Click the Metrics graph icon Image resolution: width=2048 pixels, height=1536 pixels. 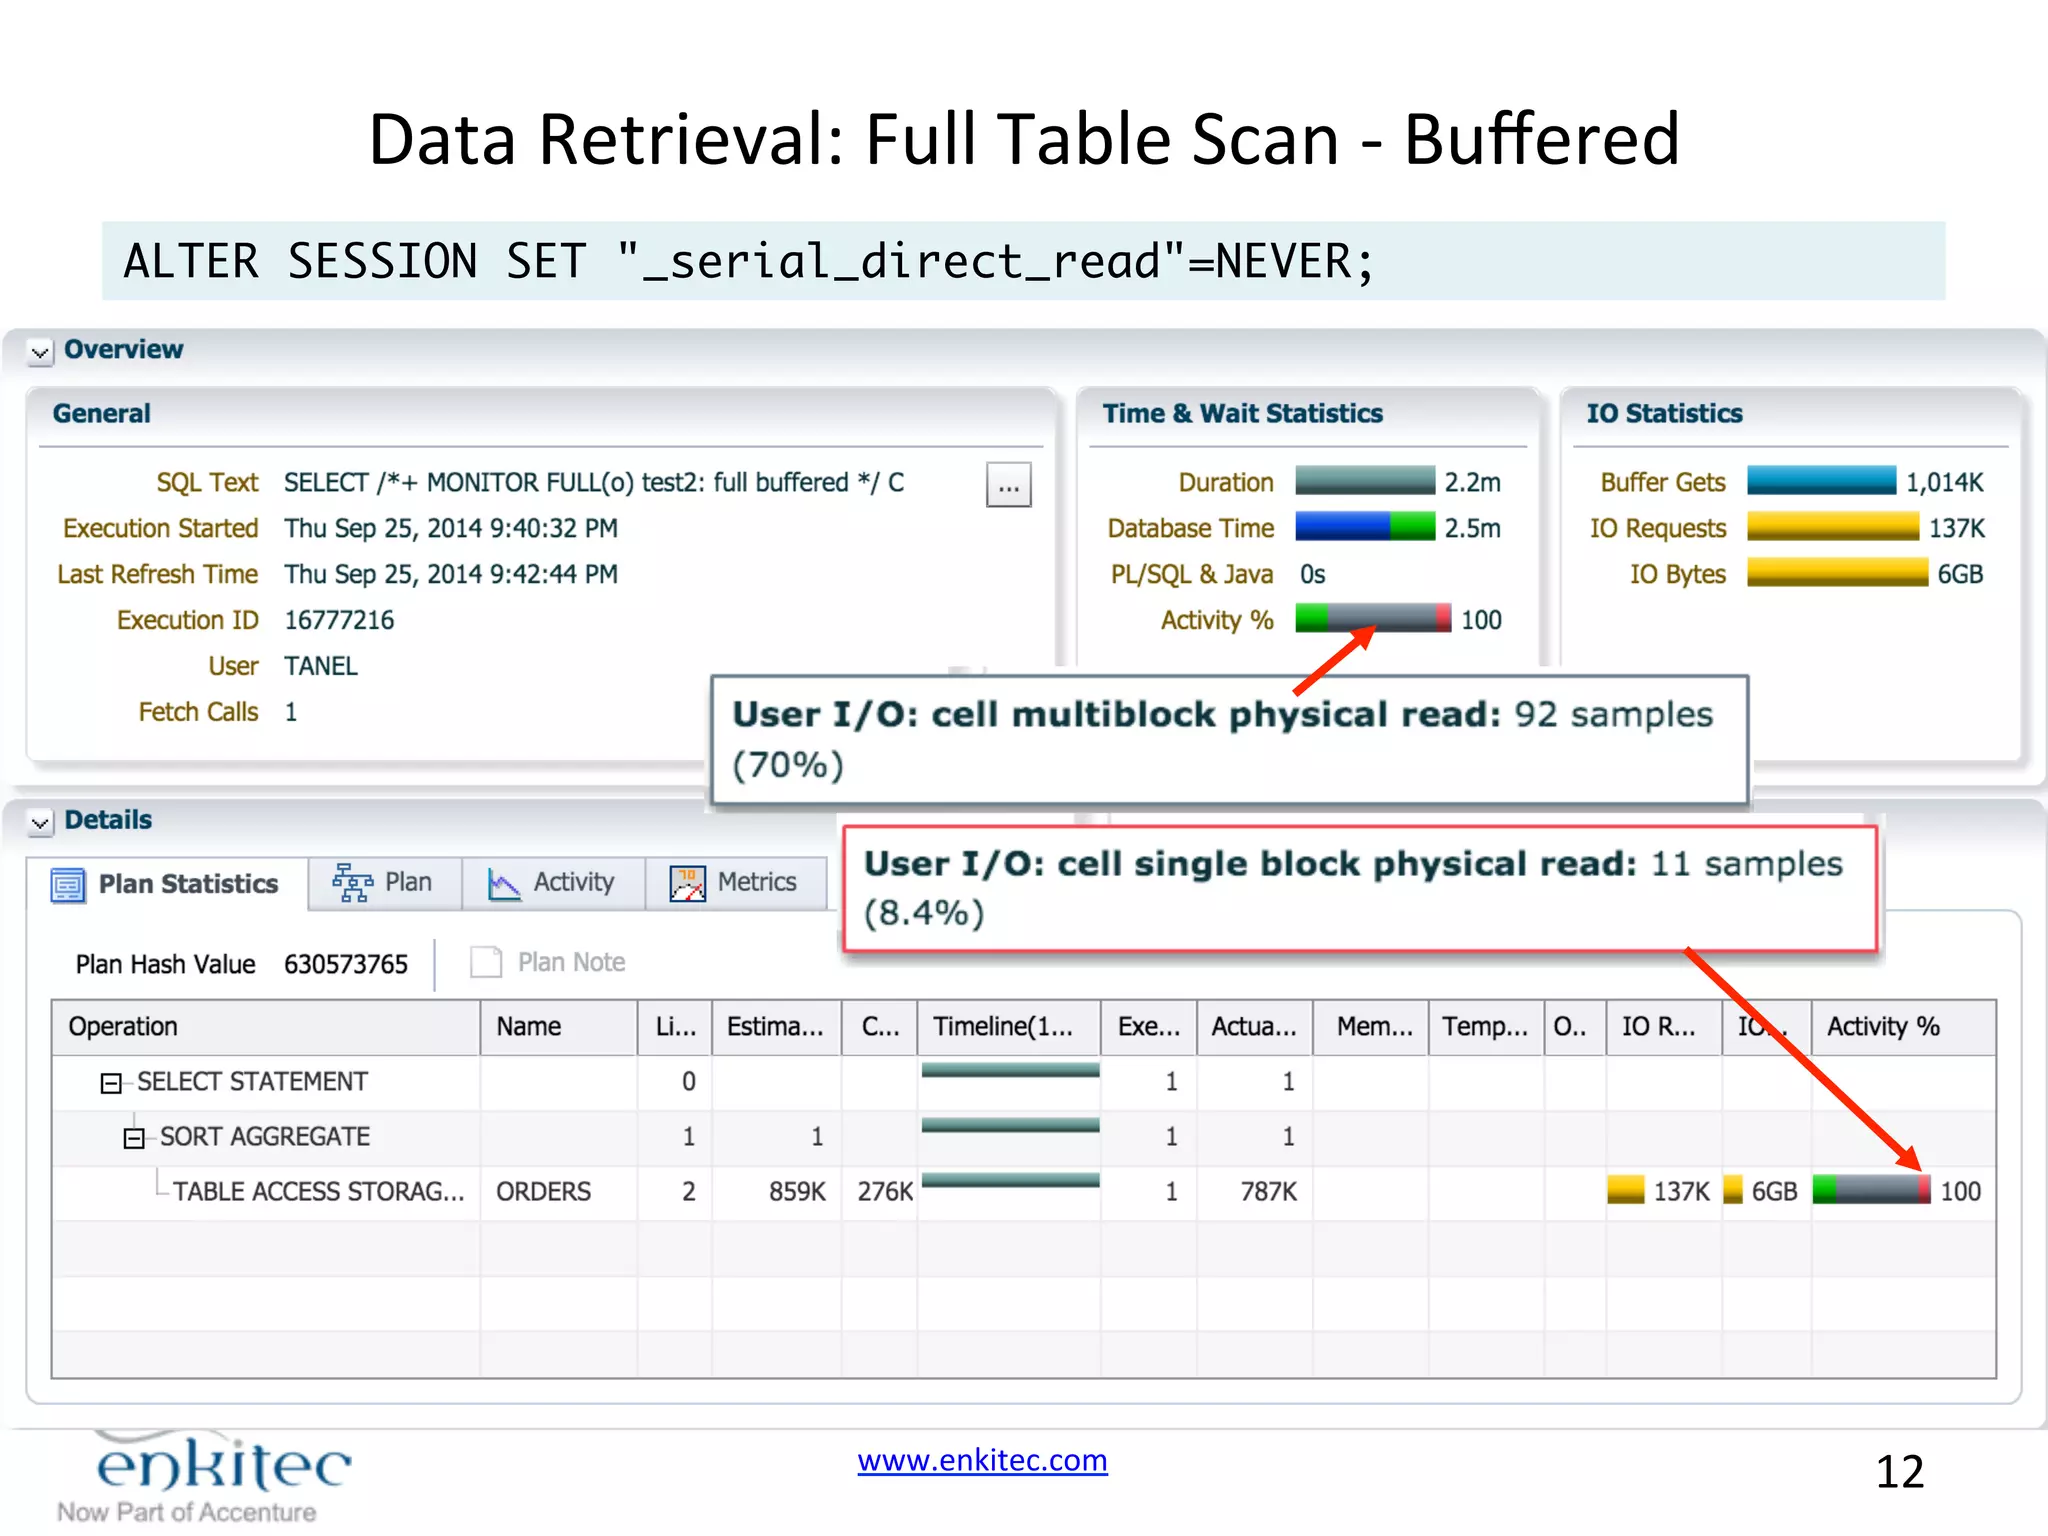click(x=688, y=884)
